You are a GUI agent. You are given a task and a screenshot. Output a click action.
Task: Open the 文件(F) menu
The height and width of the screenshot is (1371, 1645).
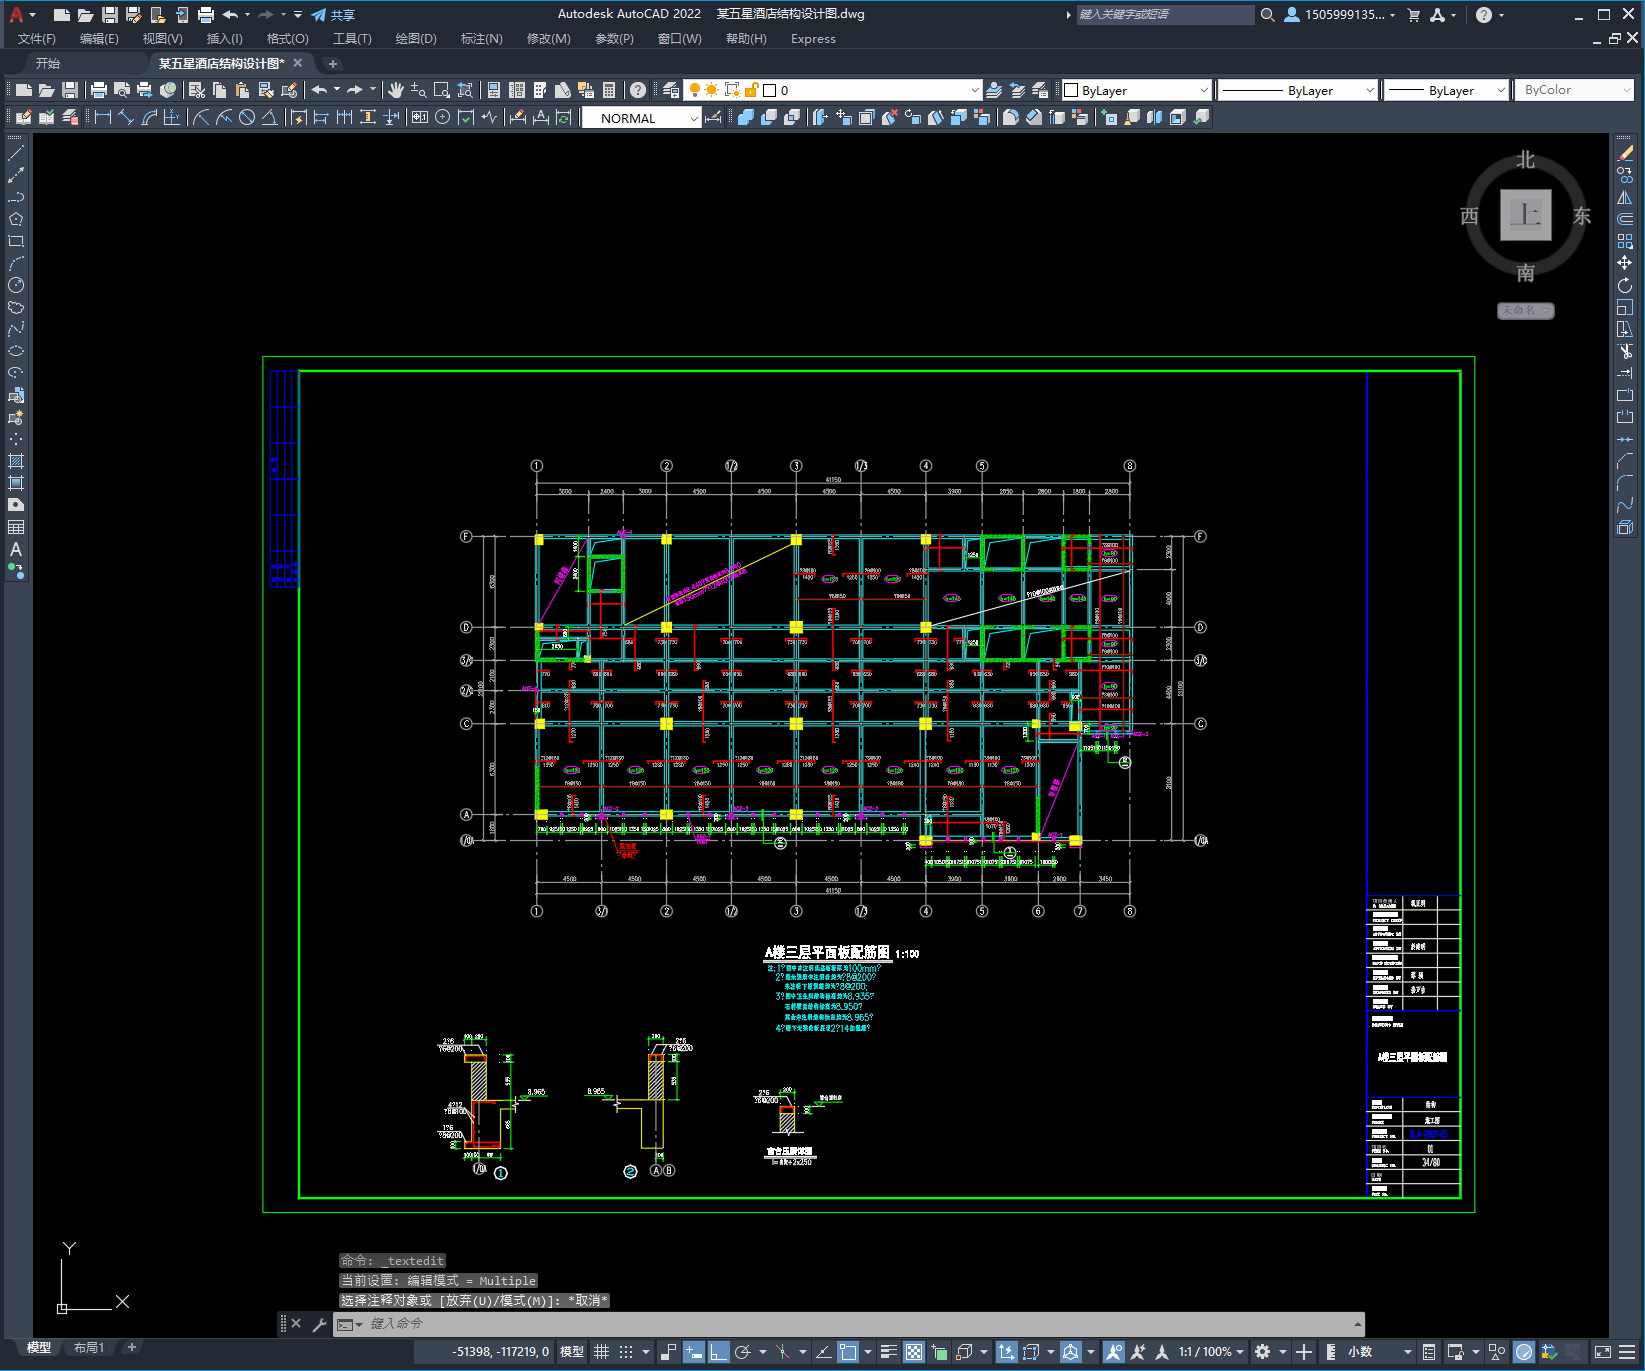point(37,39)
